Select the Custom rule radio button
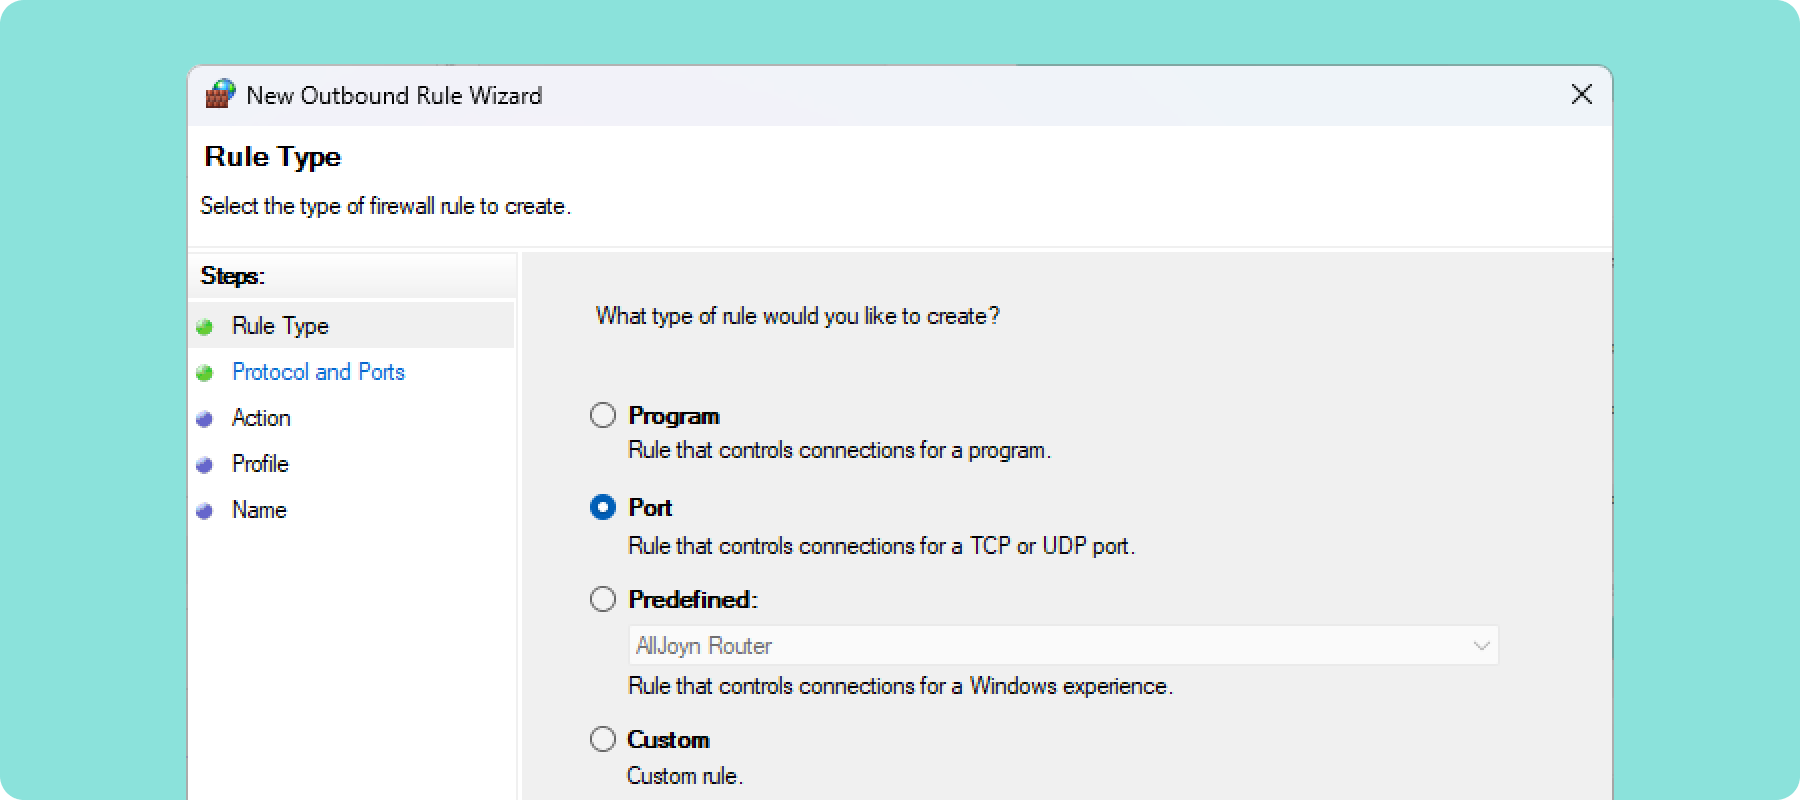Image resolution: width=1800 pixels, height=800 pixels. click(x=603, y=739)
